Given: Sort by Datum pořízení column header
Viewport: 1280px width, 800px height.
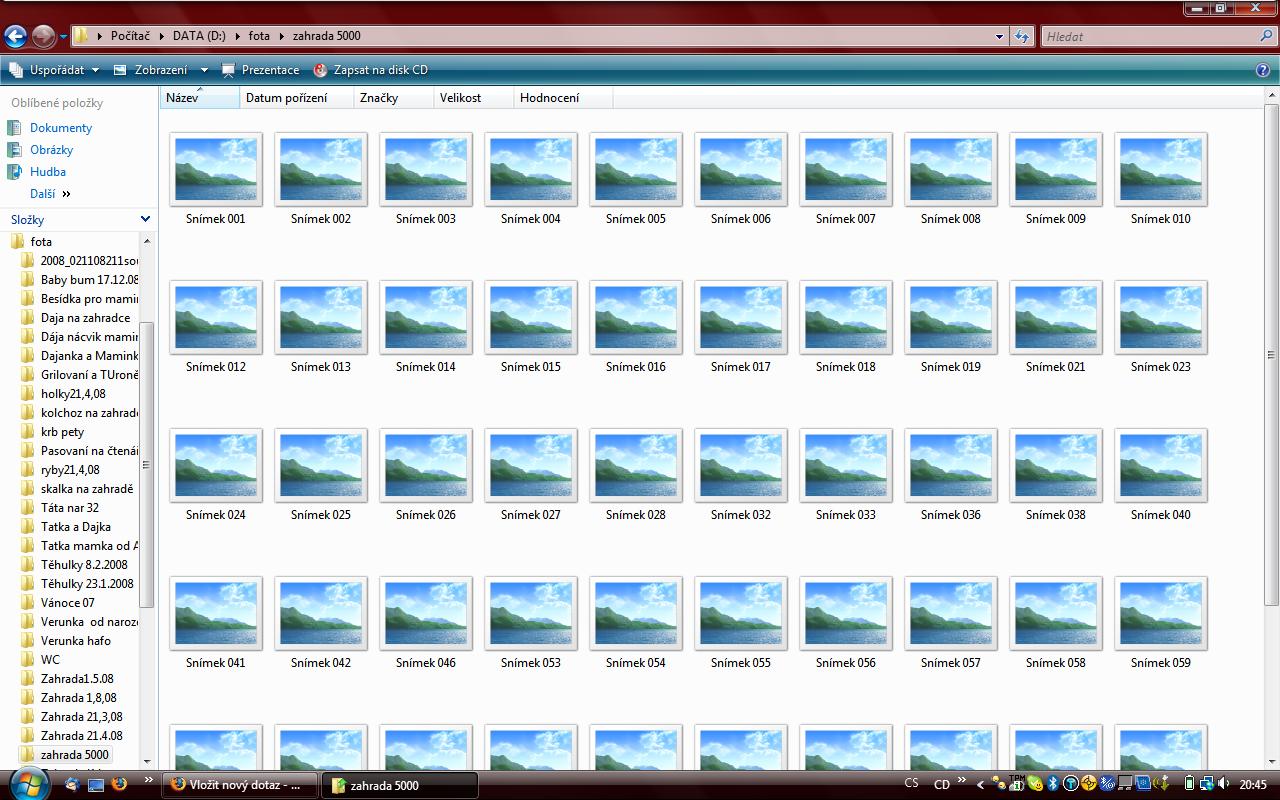Looking at the screenshot, I should coord(286,98).
